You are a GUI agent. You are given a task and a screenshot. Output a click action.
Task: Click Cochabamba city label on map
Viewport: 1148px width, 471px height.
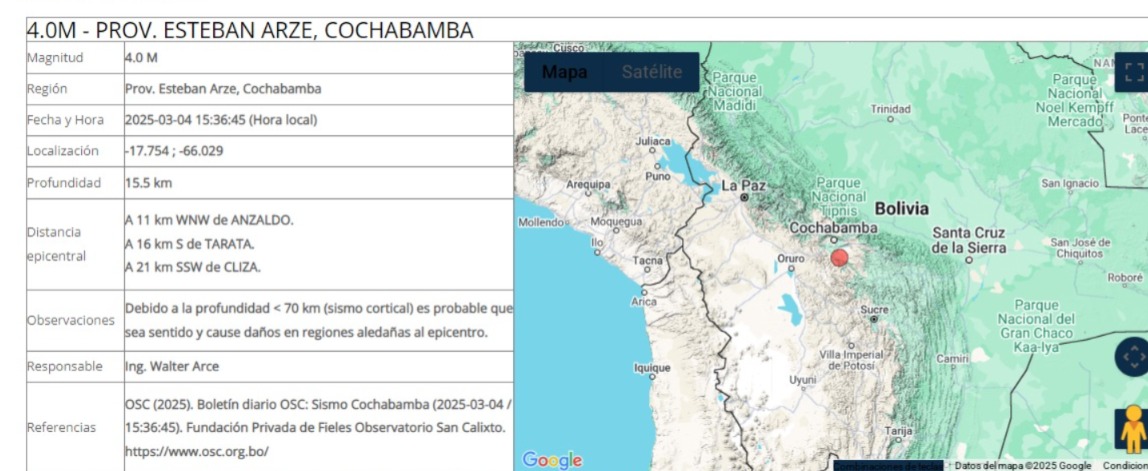pyautogui.click(x=832, y=228)
